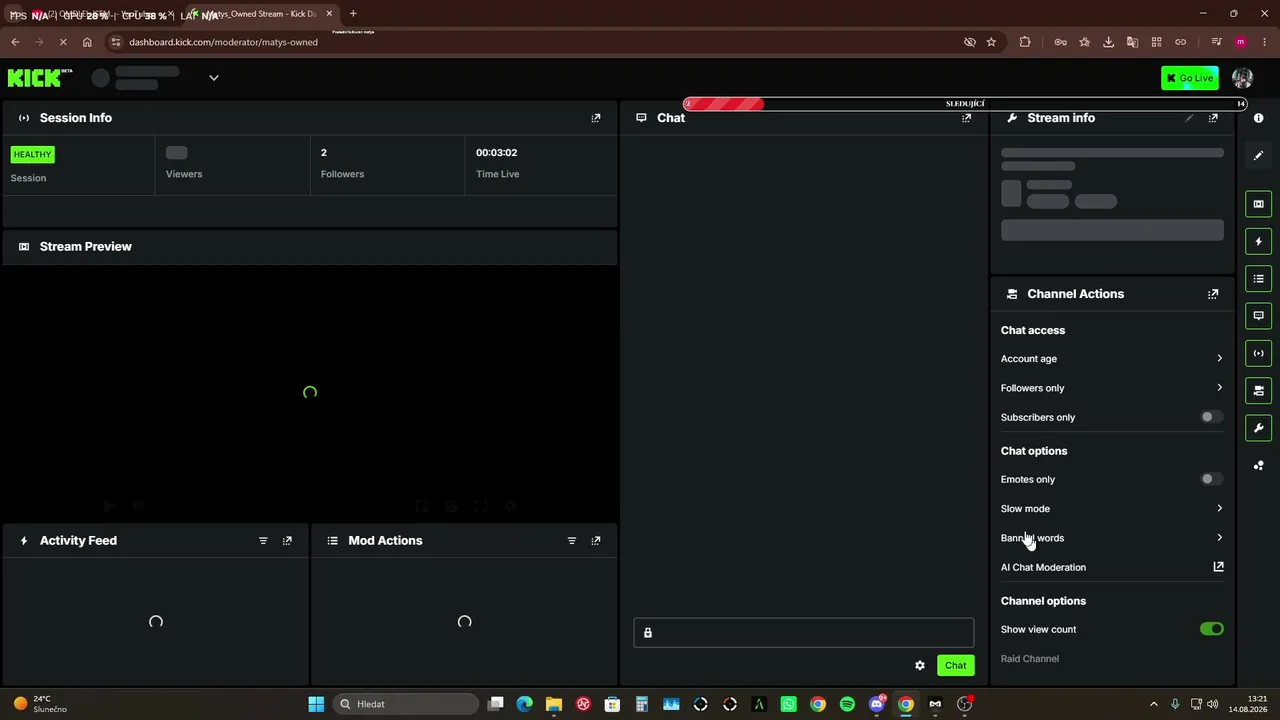Go back in browser history
Viewport: 1280px width, 720px height.
[15, 42]
